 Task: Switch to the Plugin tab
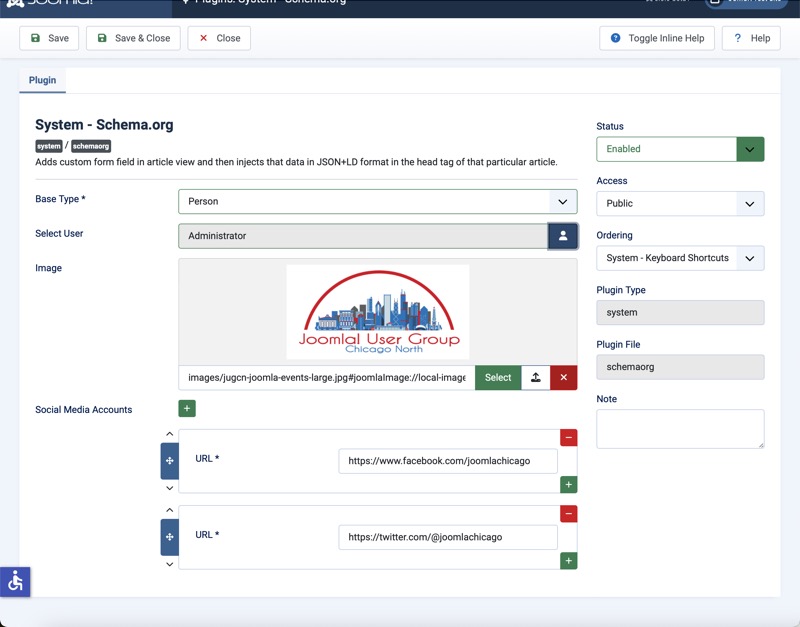tap(42, 80)
